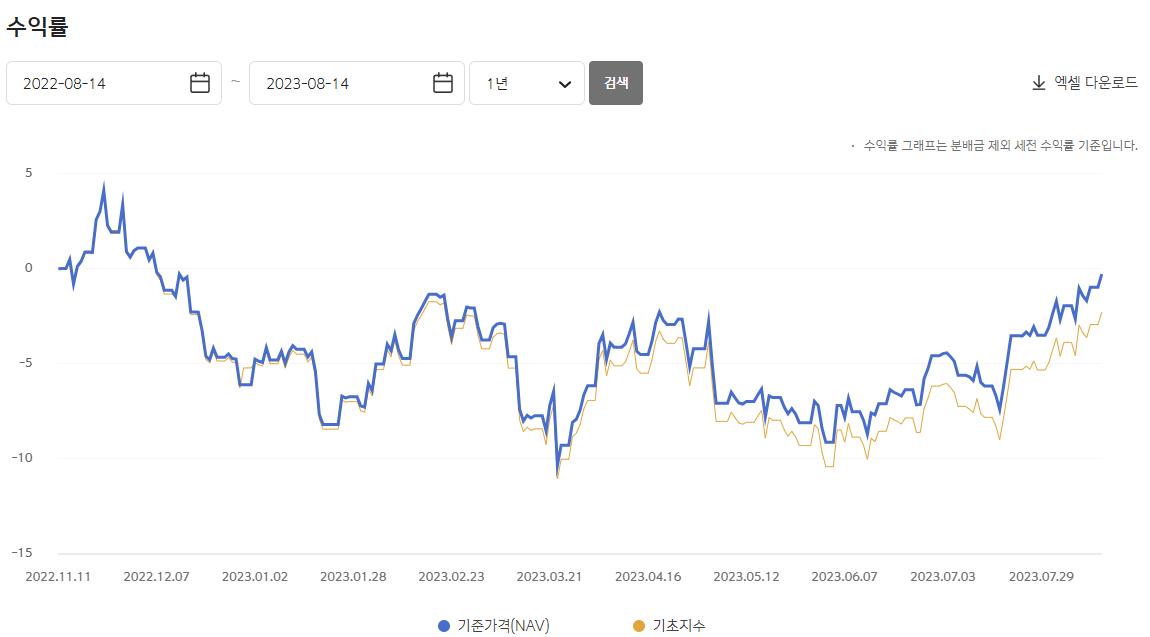Click x-axis label 2023.02.23
This screenshot has width=1150, height=637.
[451, 576]
